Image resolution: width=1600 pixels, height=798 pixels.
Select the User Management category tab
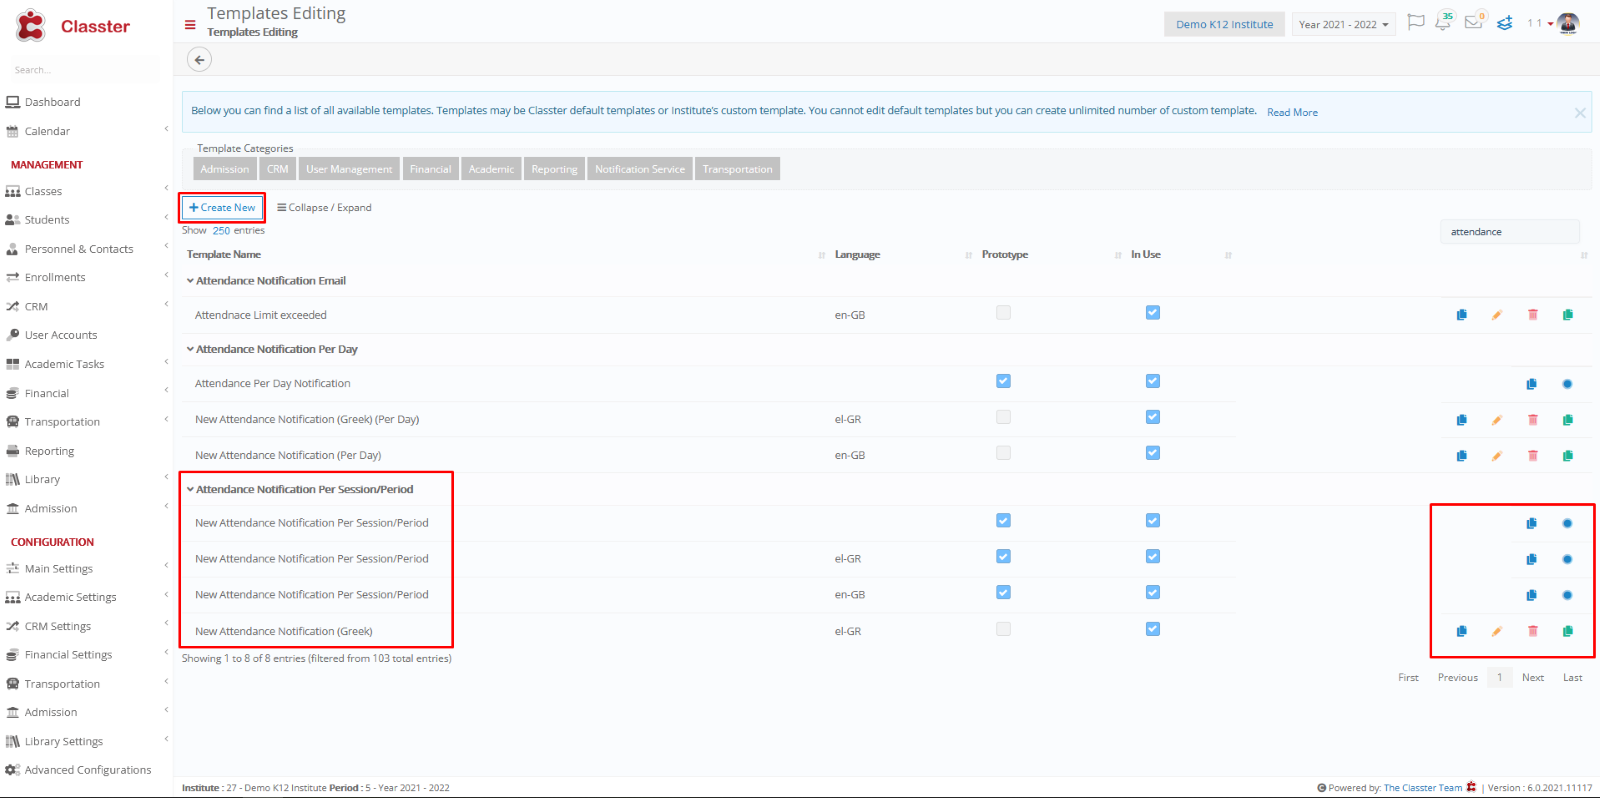[349, 169]
